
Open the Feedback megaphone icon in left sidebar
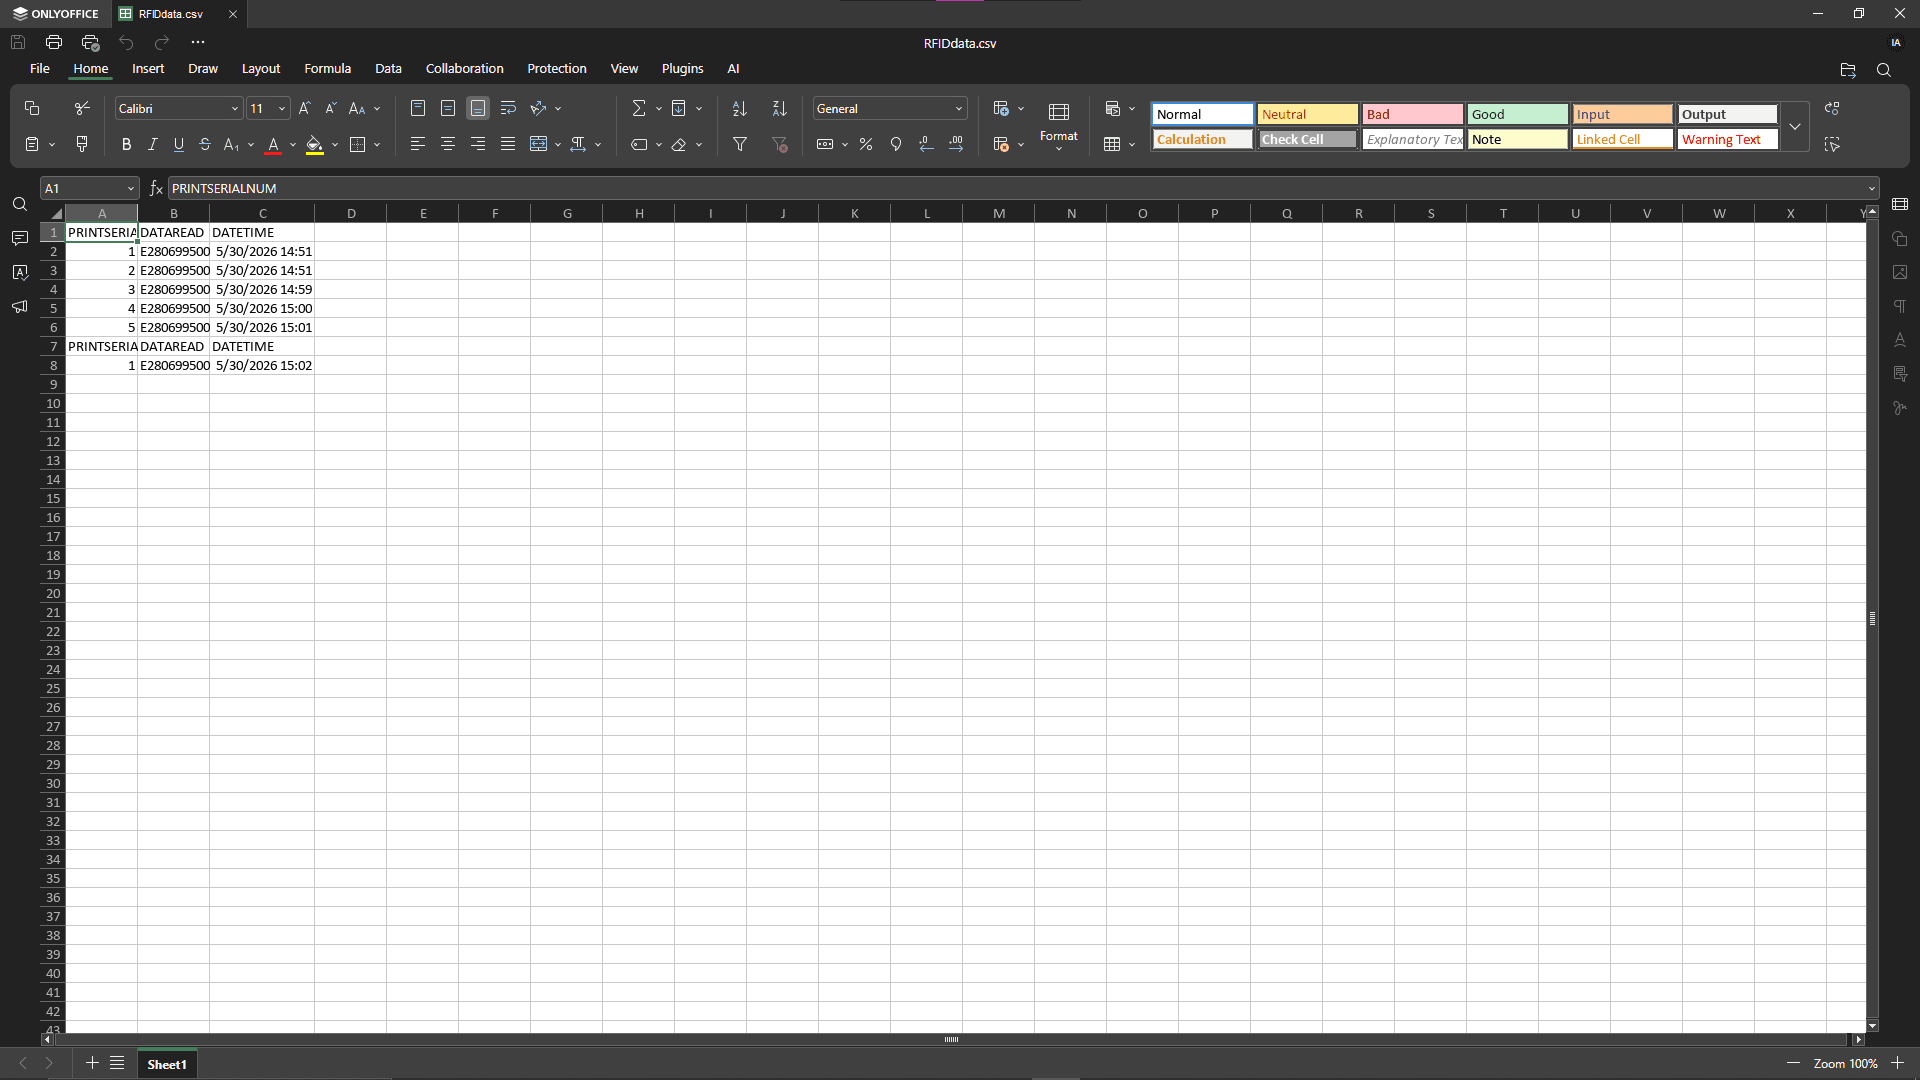[20, 306]
